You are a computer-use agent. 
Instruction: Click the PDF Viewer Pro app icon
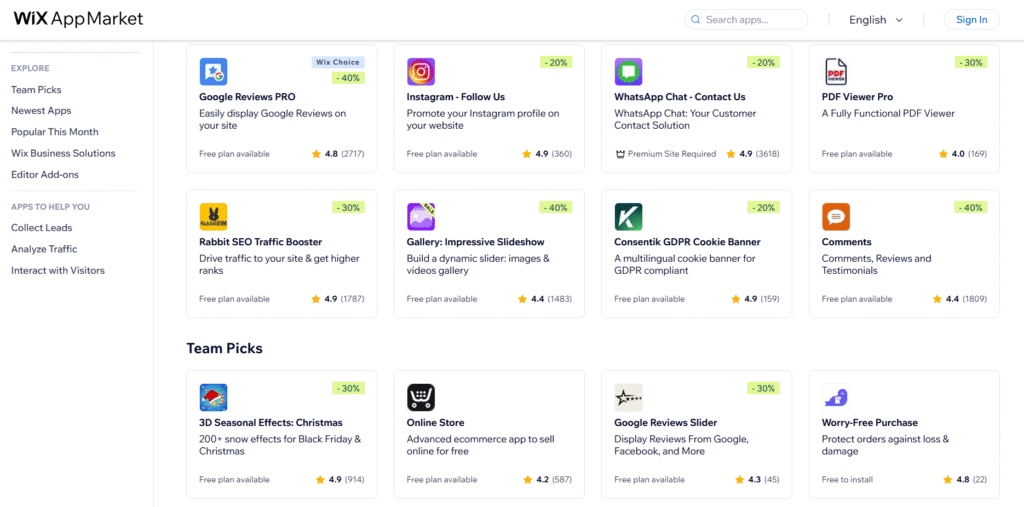(836, 72)
